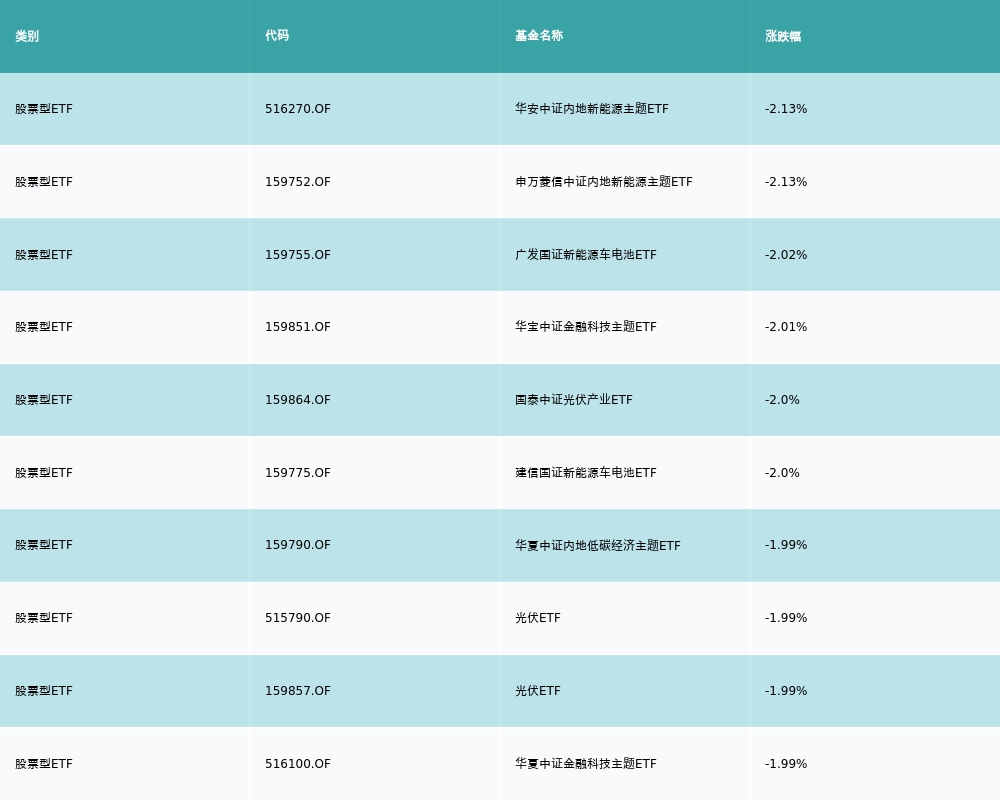Viewport: 1000px width, 800px height.
Task: Click fund name 建信国证新能源车电池ETF
Action: 586,473
